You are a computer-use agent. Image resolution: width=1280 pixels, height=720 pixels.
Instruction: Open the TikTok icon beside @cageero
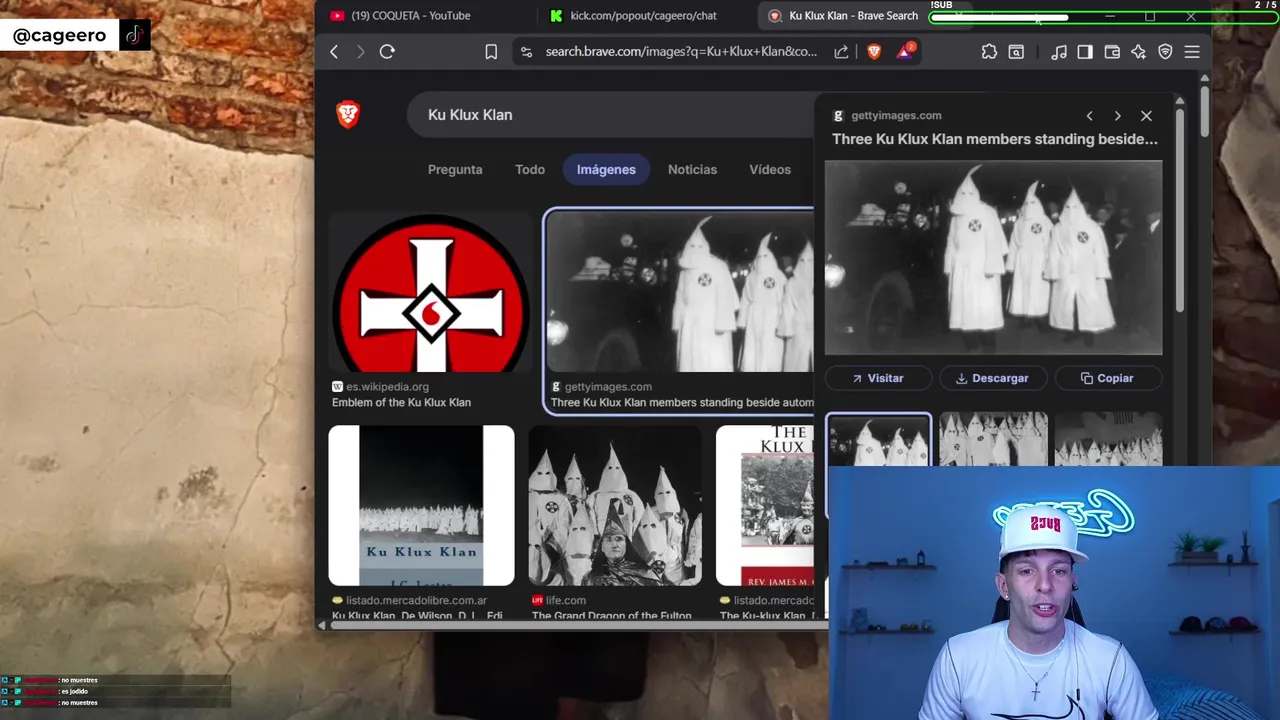click(135, 35)
